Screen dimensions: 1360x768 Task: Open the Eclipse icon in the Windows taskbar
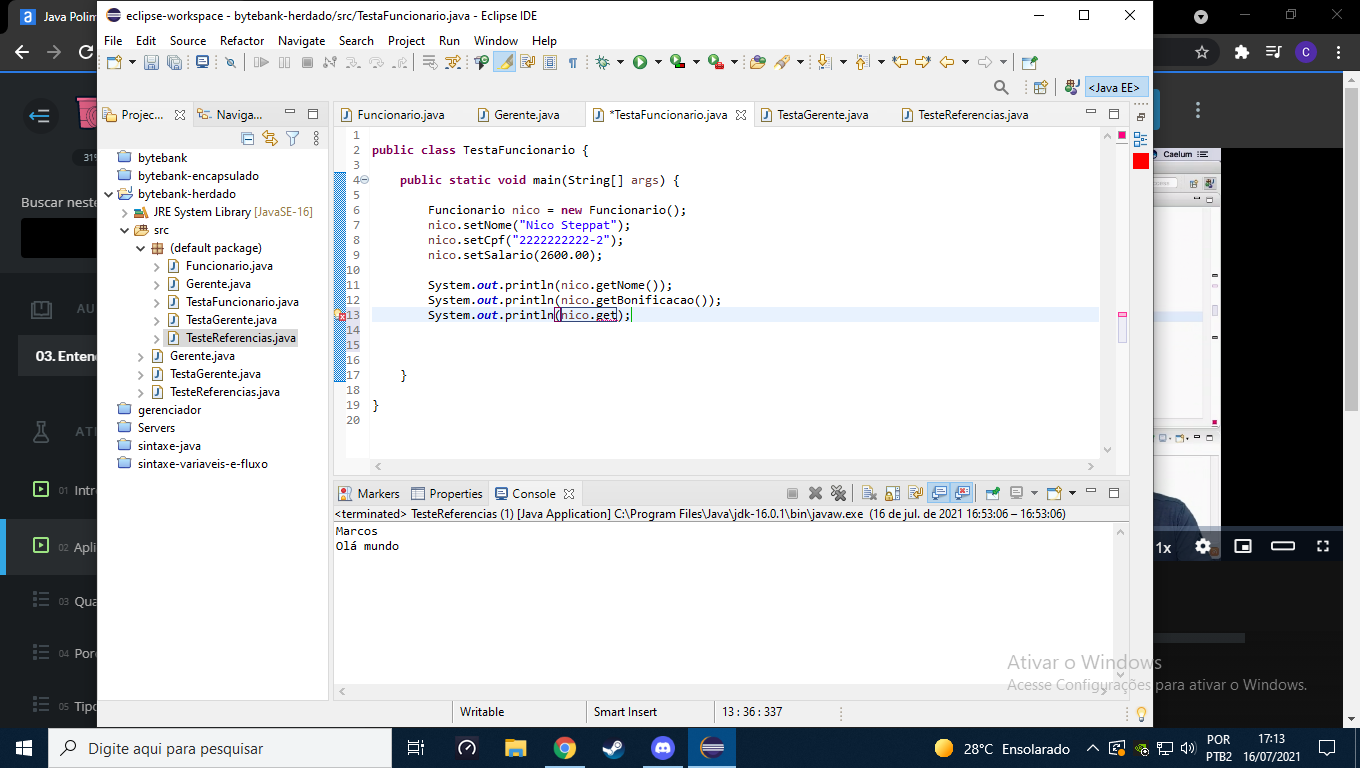711,748
